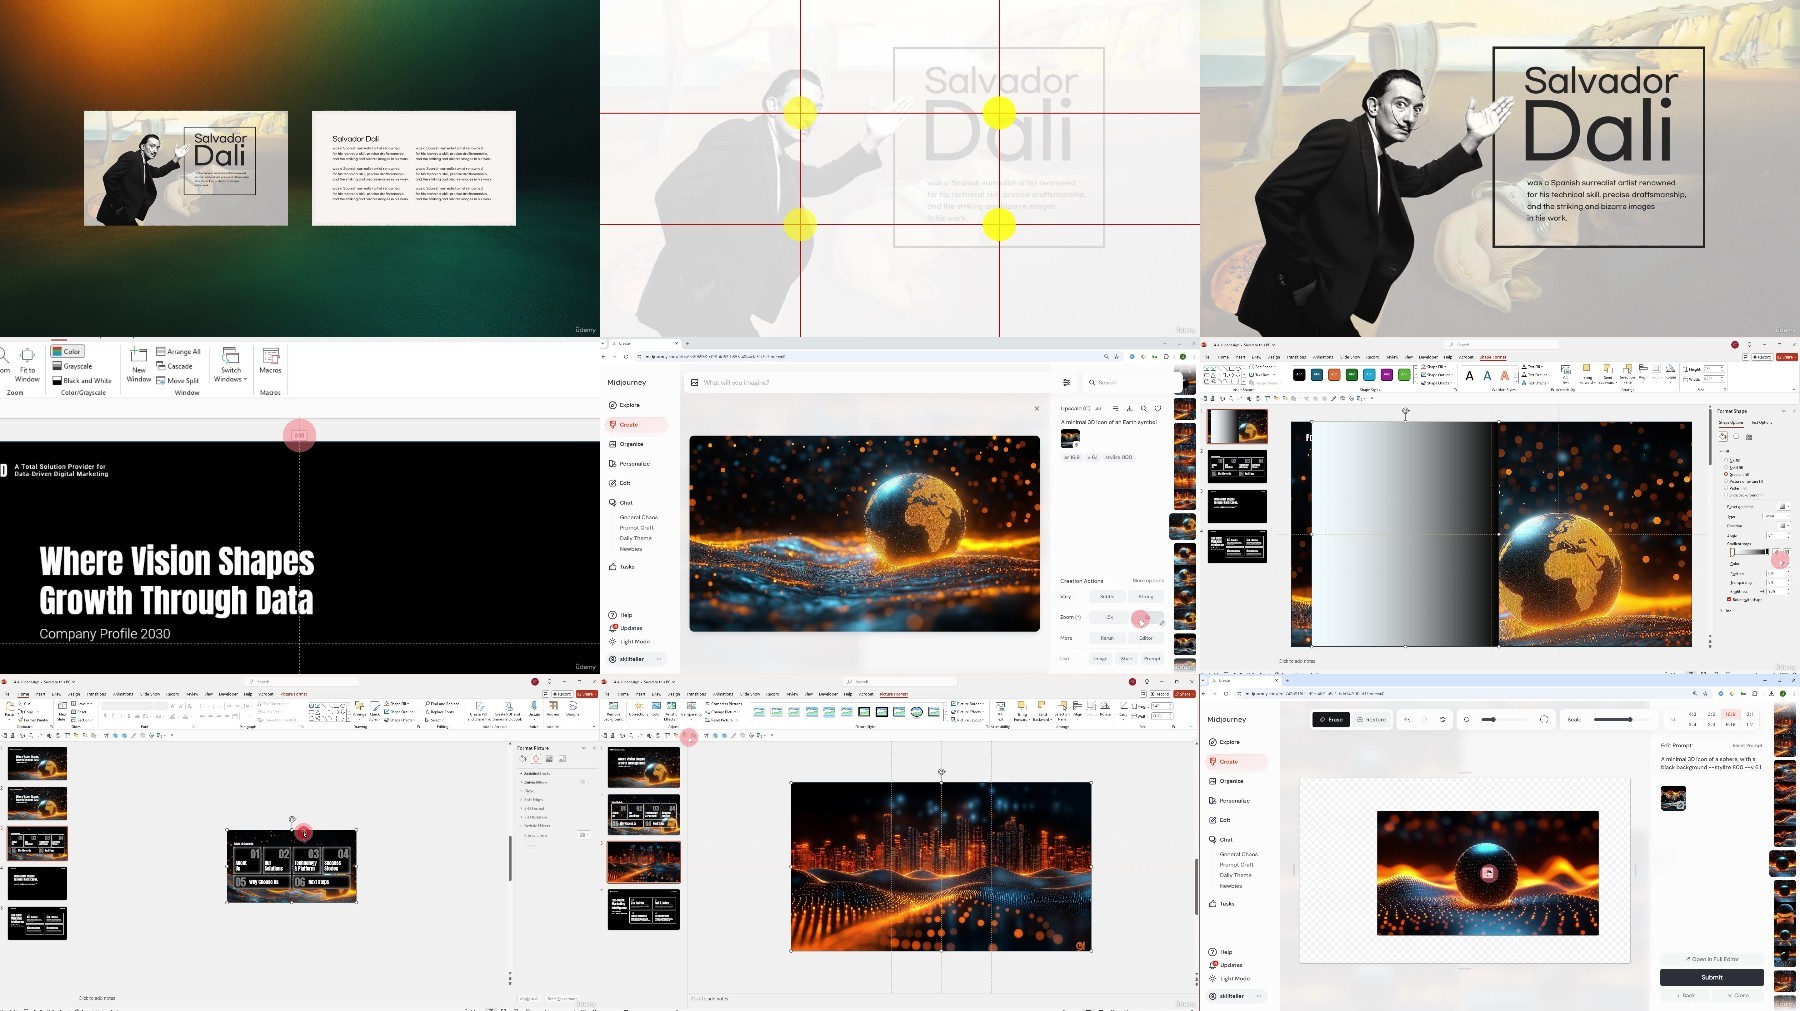Open the account ellipsis menu in the editor window
The height and width of the screenshot is (1011, 1800).
click(x=1259, y=996)
